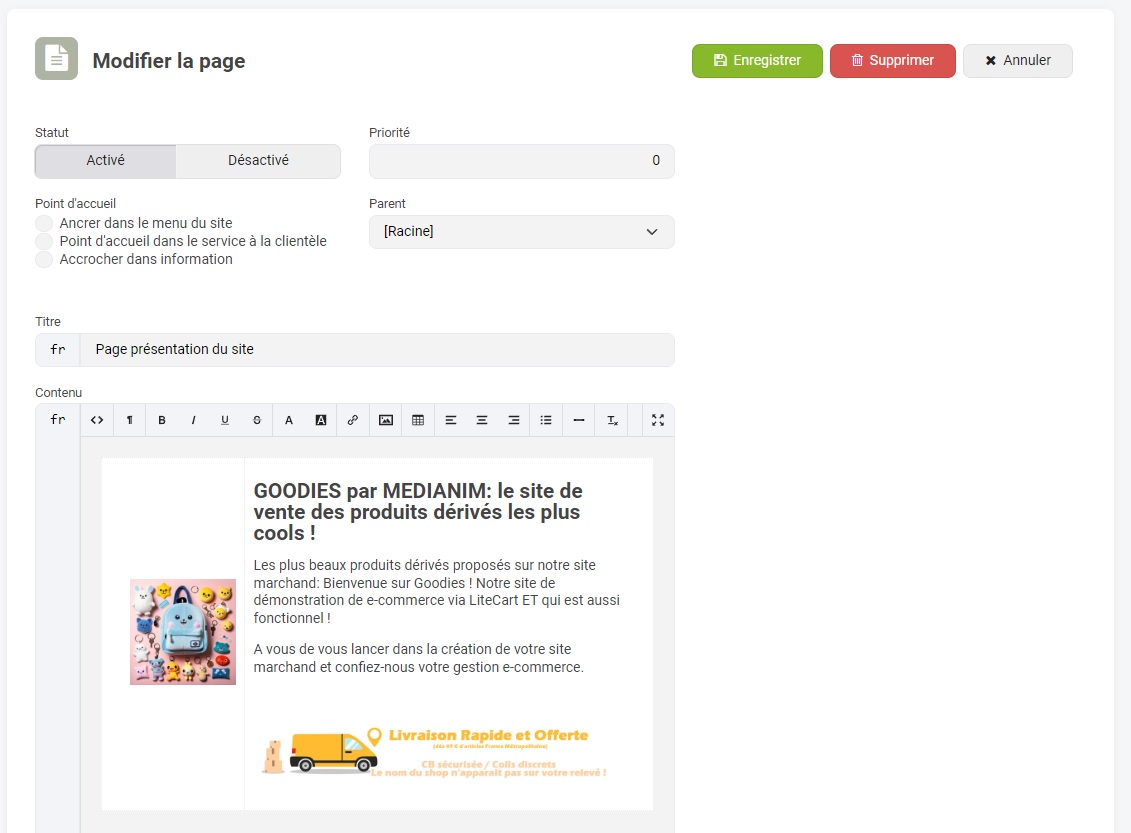Set status to Activé
Screen dimensions: 1131x833
coord(105,161)
